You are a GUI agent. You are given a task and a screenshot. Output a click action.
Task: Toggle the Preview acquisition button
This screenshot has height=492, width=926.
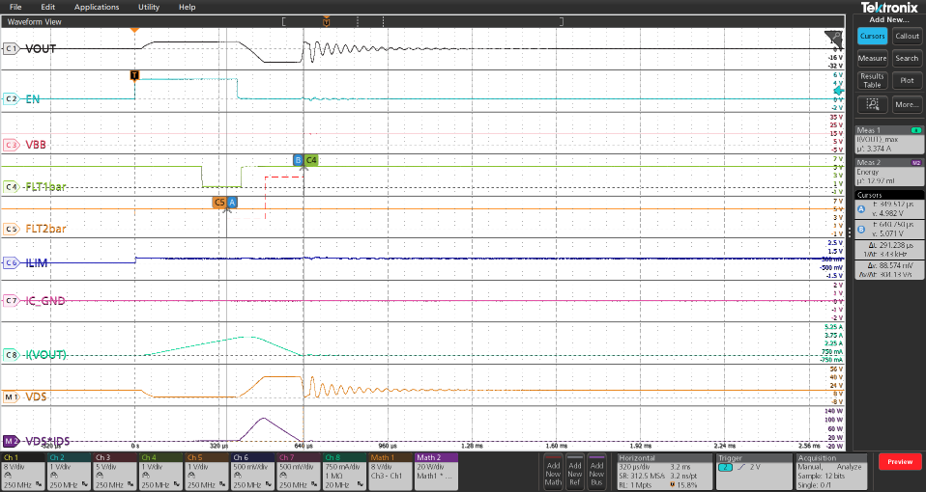click(x=900, y=462)
